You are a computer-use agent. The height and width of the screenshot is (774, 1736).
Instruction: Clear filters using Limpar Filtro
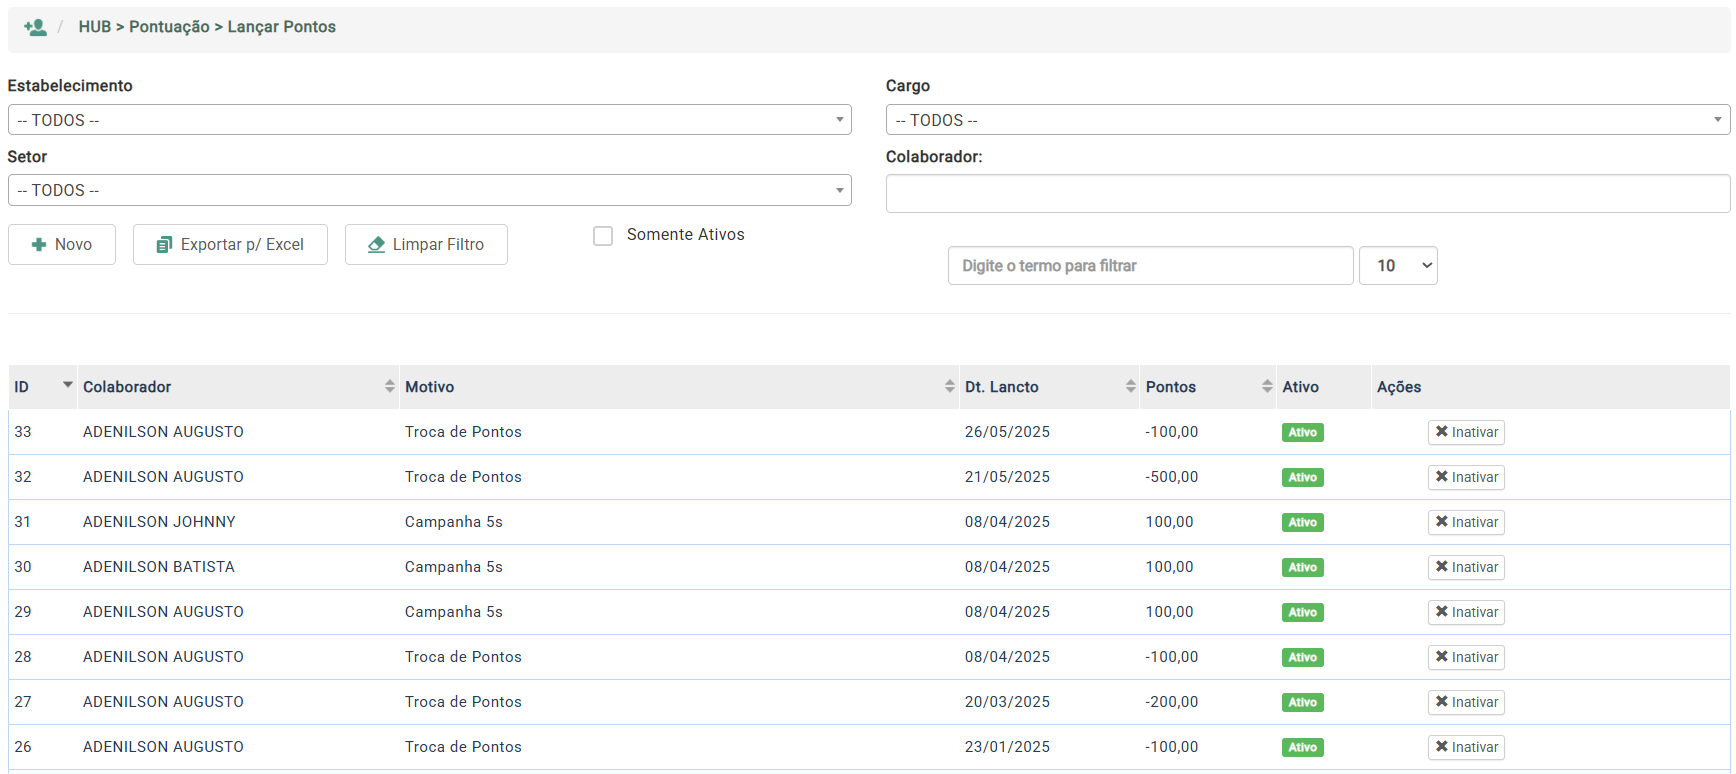(426, 245)
